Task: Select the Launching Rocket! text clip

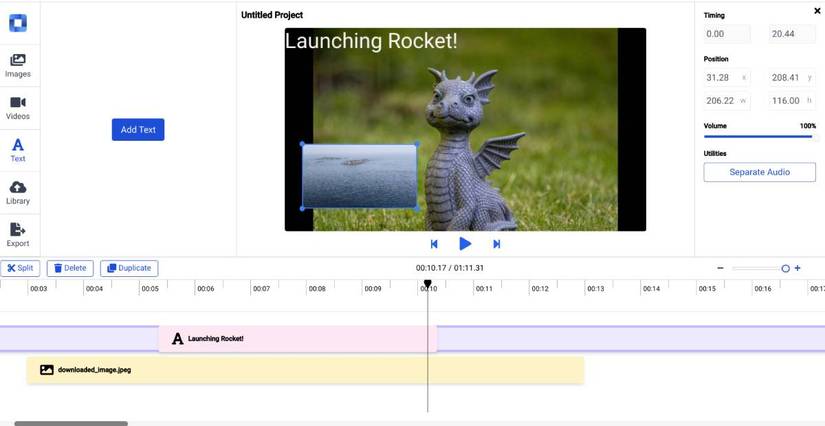Action: pyautogui.click(x=298, y=339)
